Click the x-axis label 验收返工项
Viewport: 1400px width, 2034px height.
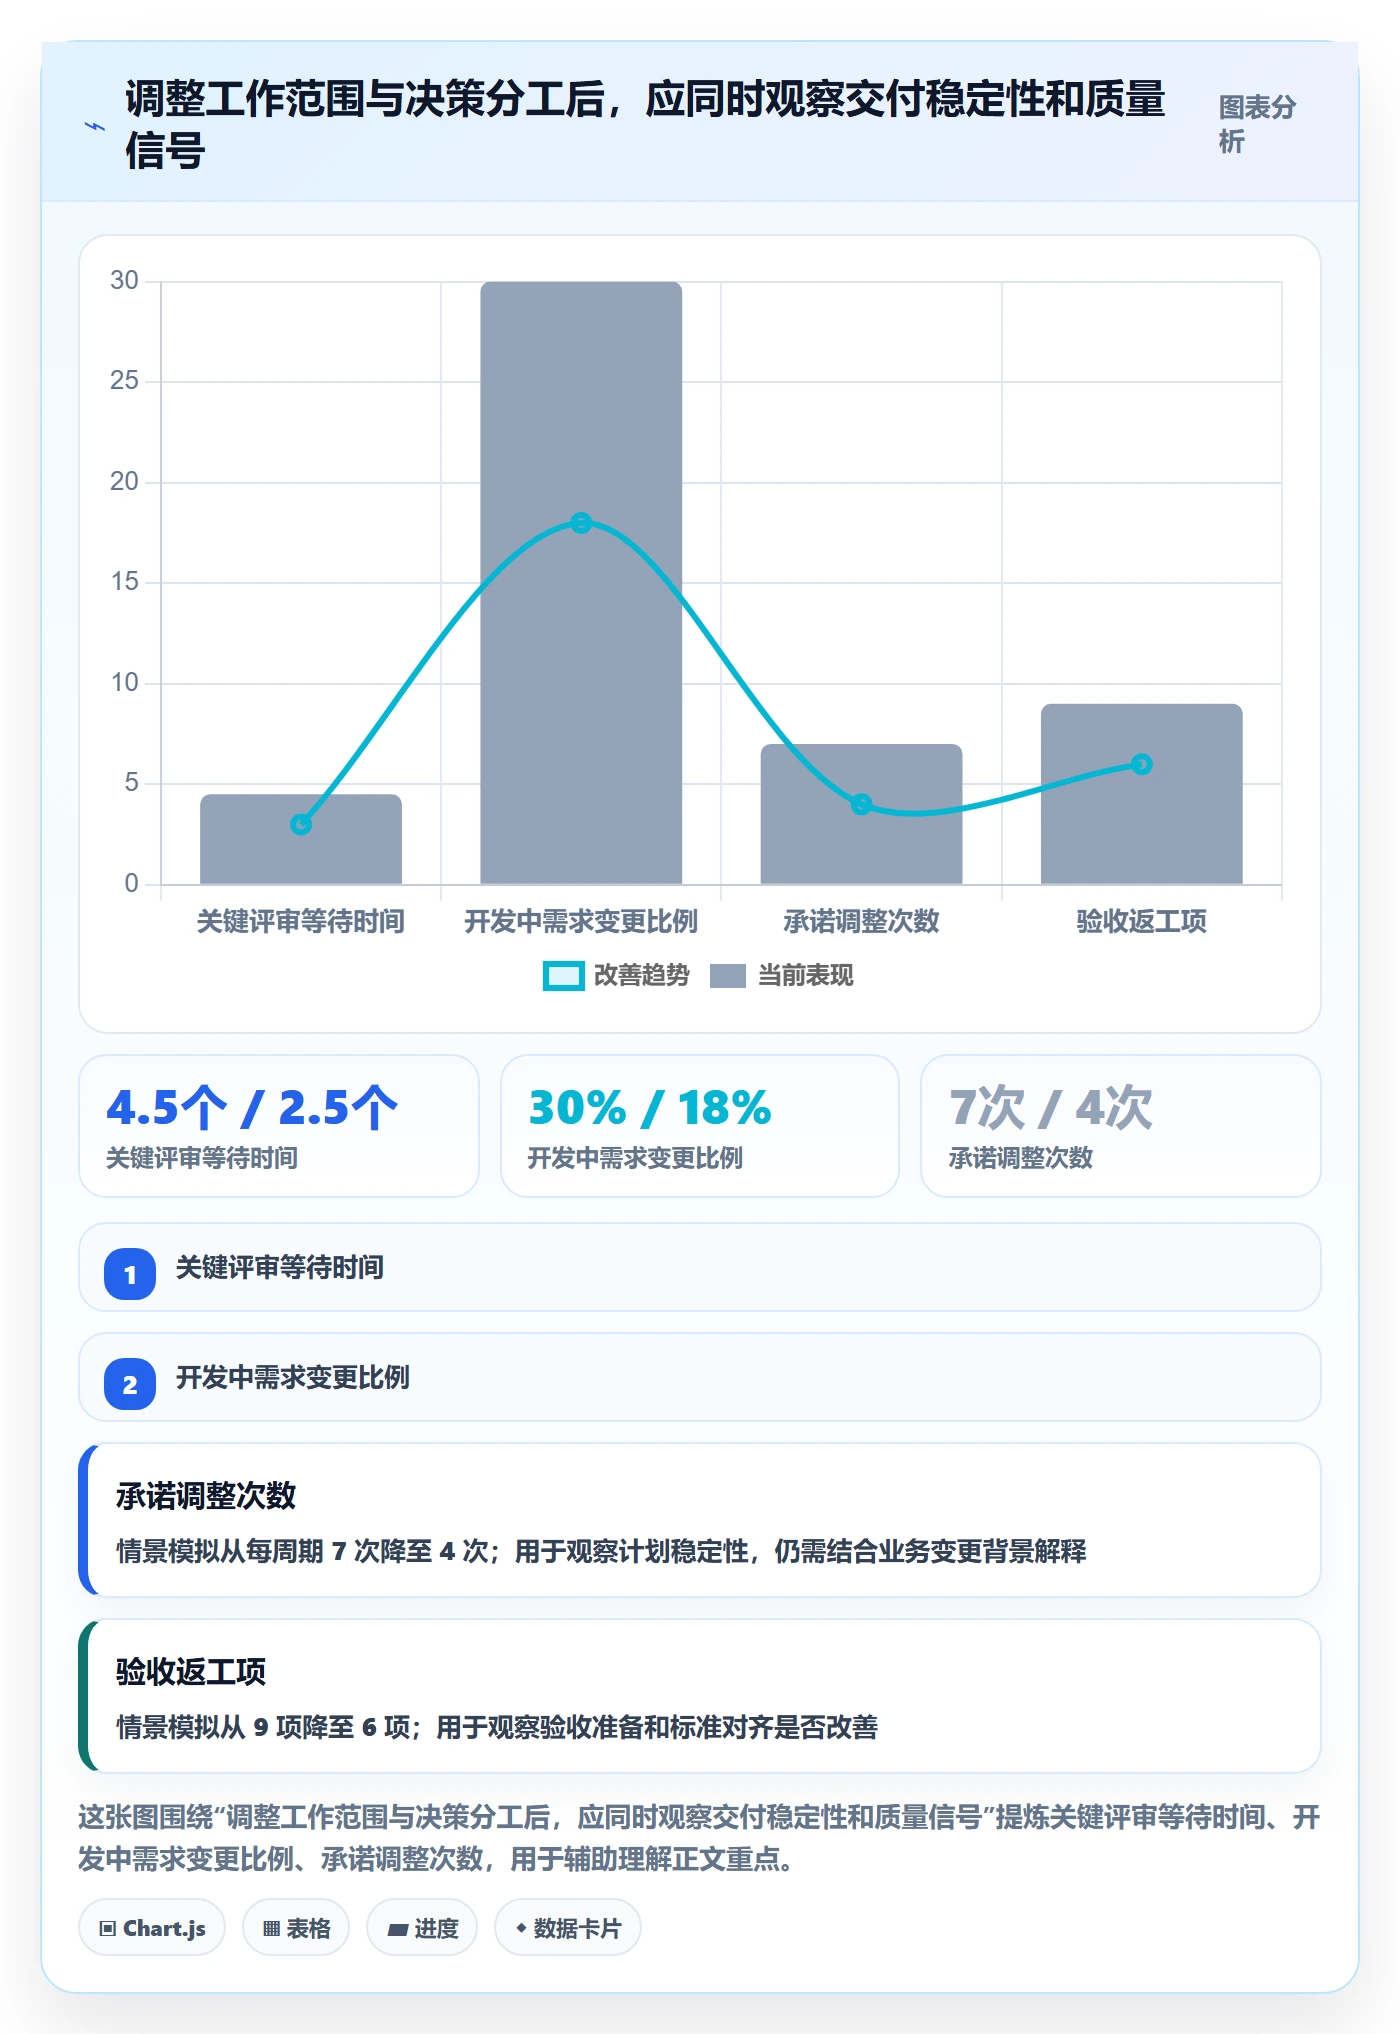click(1141, 921)
